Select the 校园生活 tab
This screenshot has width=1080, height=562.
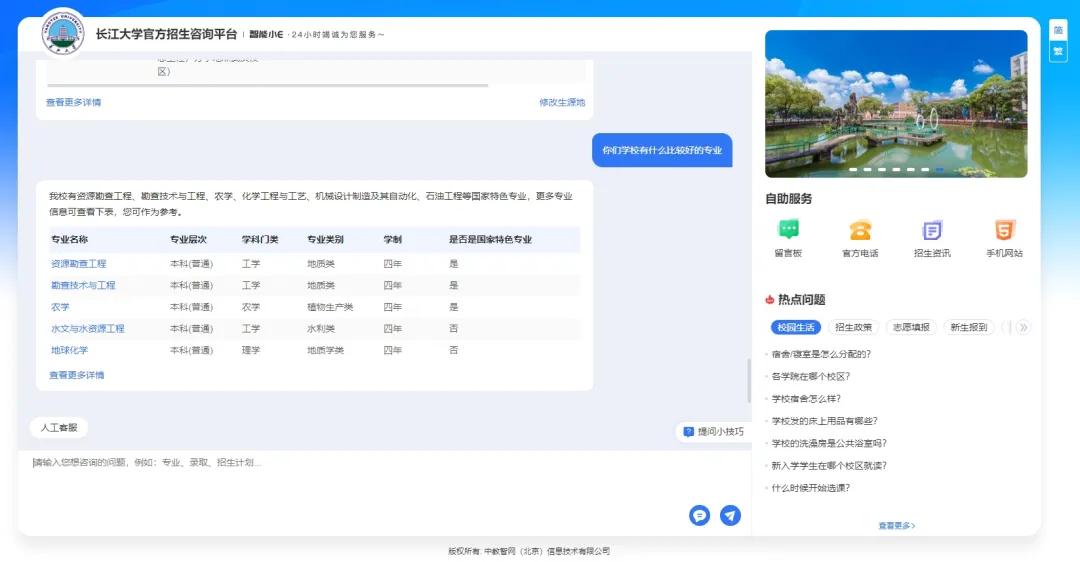[796, 327]
